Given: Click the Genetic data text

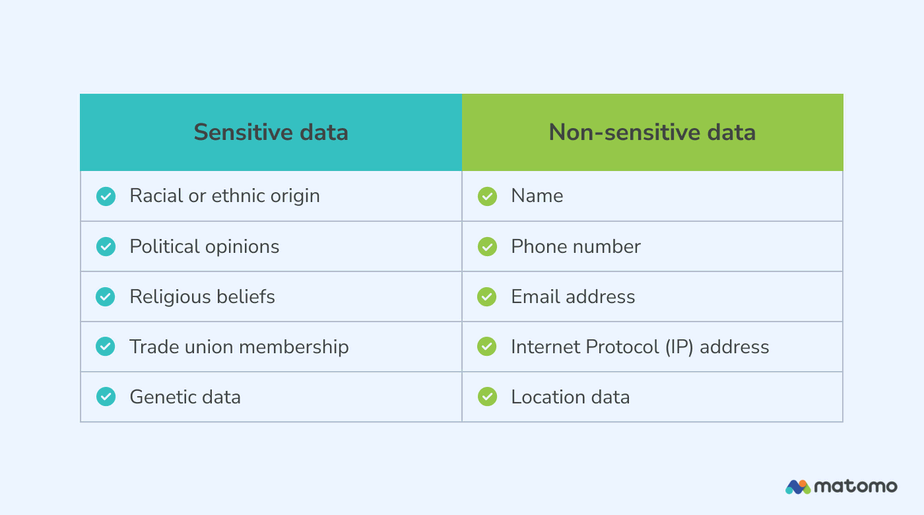Looking at the screenshot, I should click(185, 397).
